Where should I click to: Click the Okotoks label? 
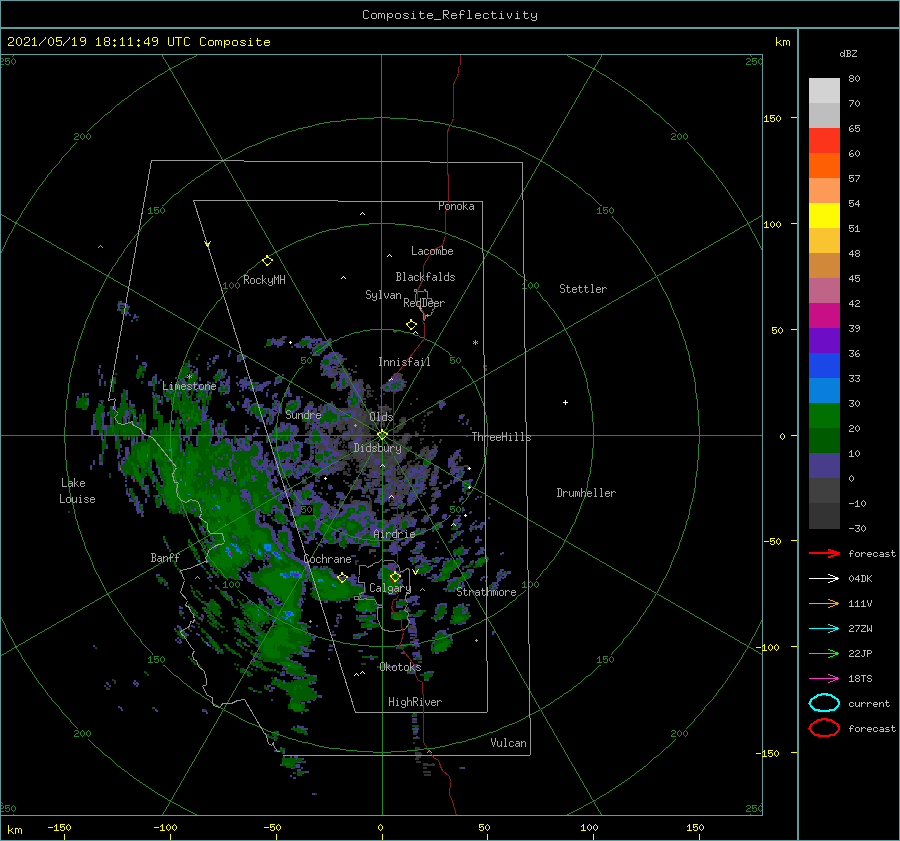(400, 667)
